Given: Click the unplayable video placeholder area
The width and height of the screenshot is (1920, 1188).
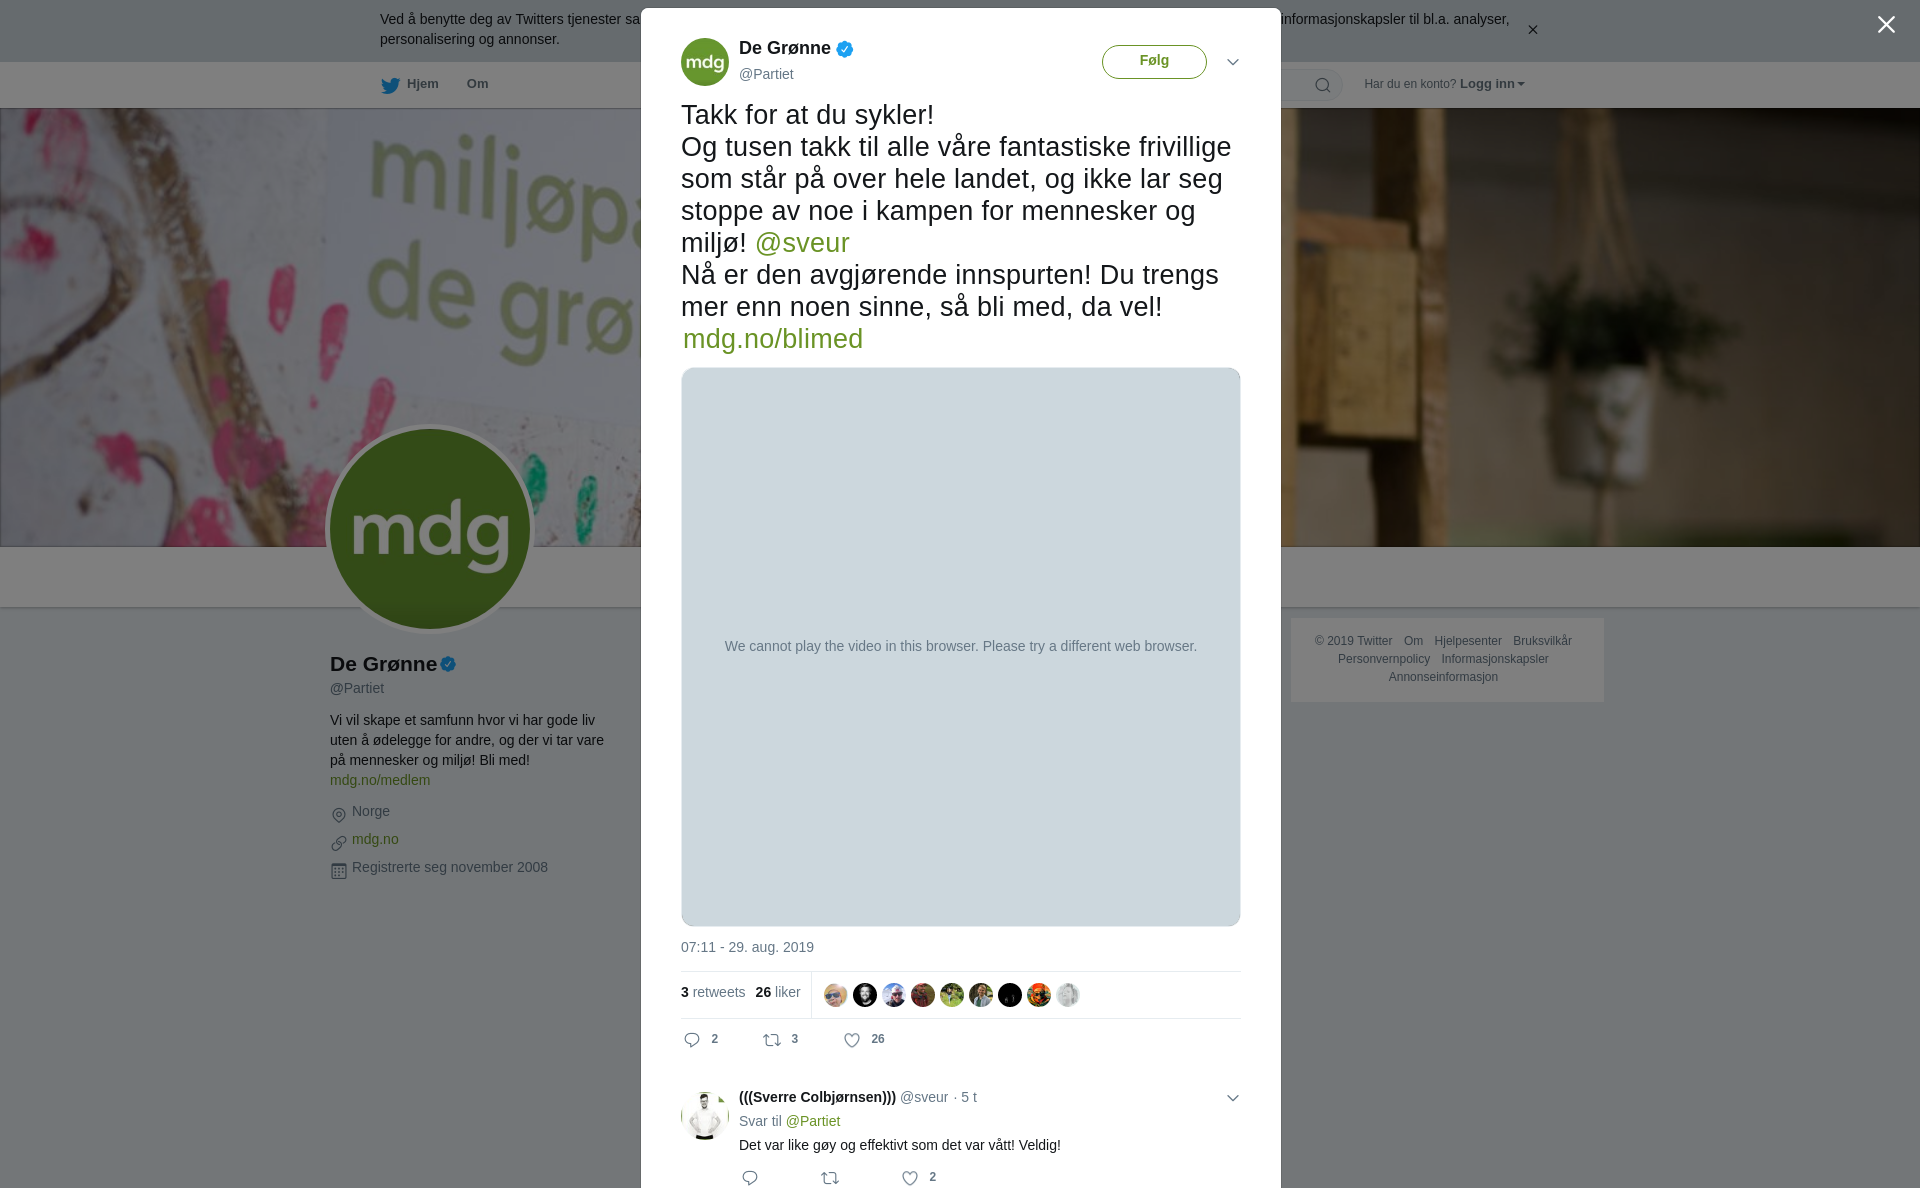Looking at the screenshot, I should (x=961, y=647).
